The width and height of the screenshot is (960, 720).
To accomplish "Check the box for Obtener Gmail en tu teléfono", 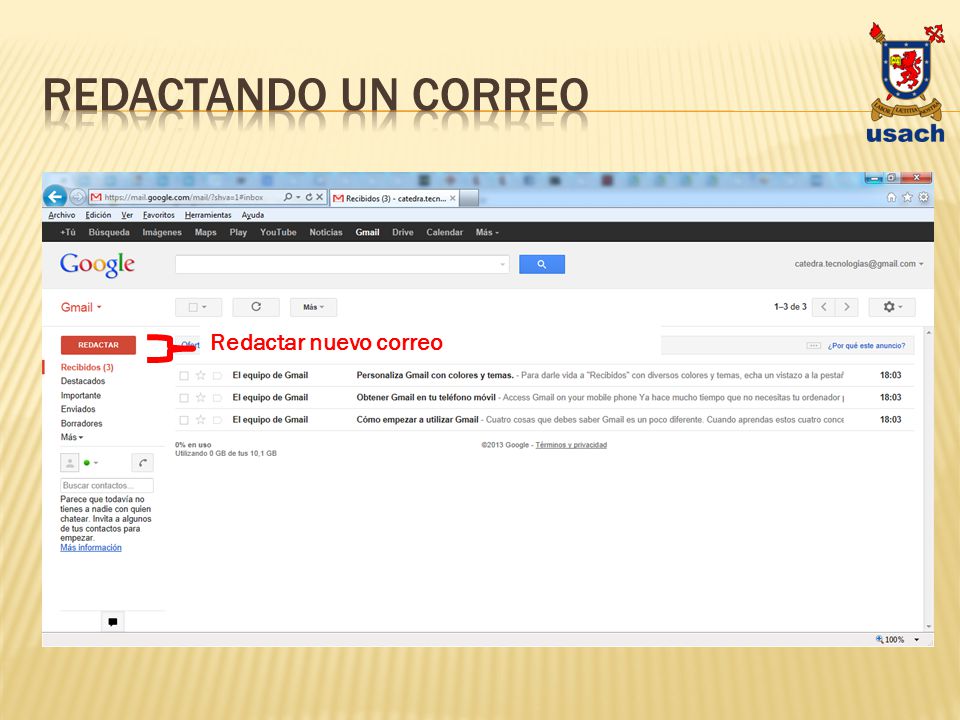I will [184, 397].
